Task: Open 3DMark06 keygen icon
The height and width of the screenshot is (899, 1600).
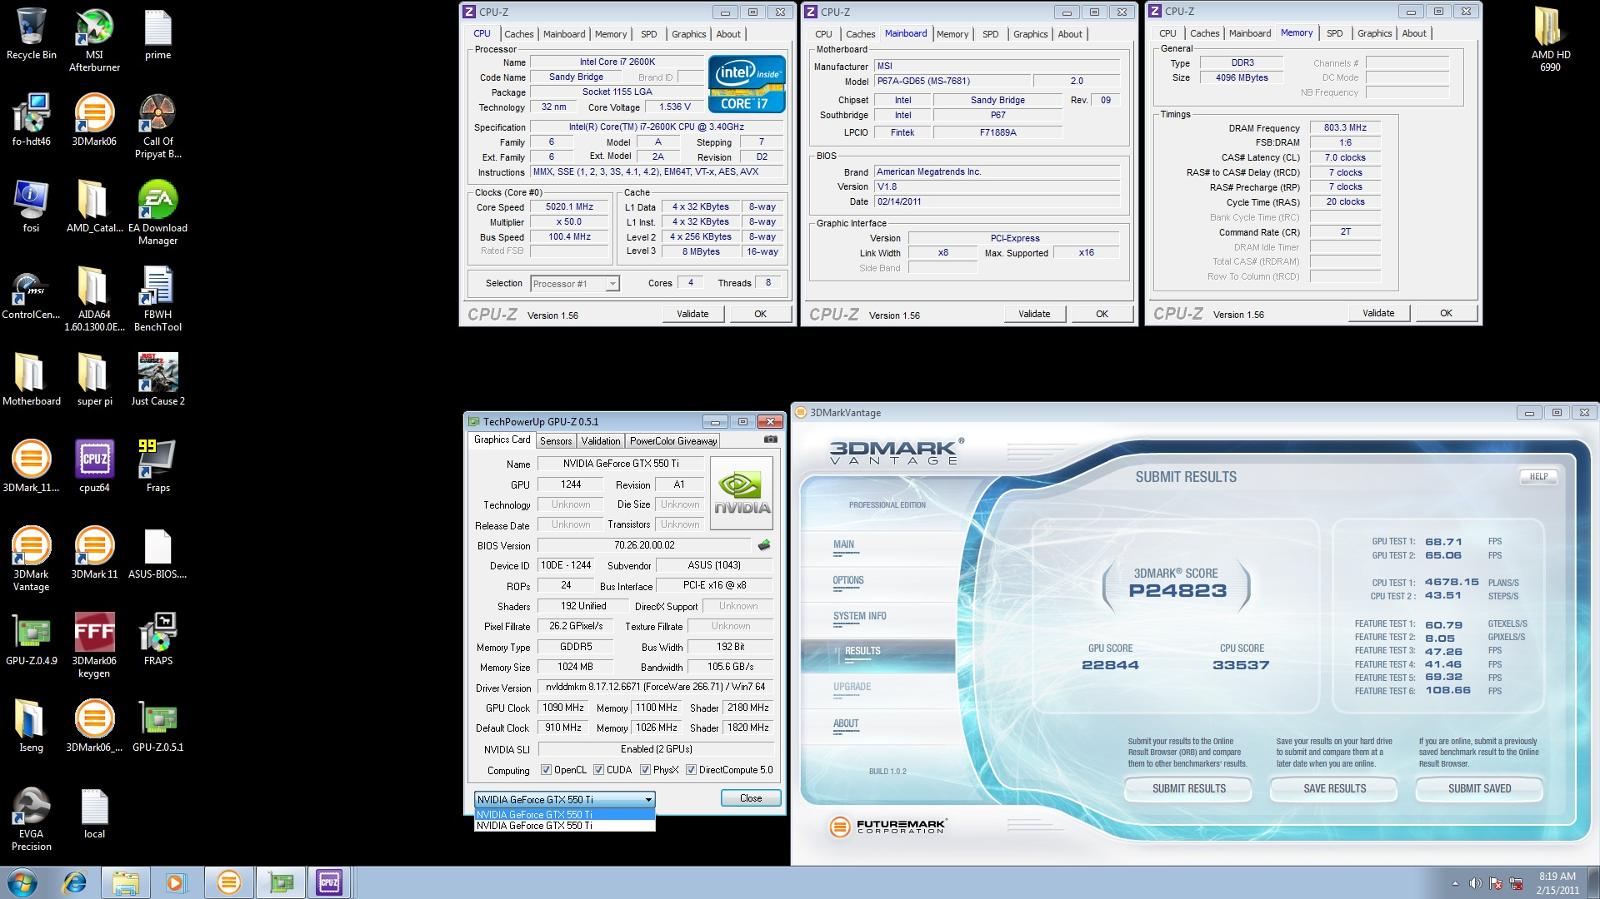Action: 94,647
